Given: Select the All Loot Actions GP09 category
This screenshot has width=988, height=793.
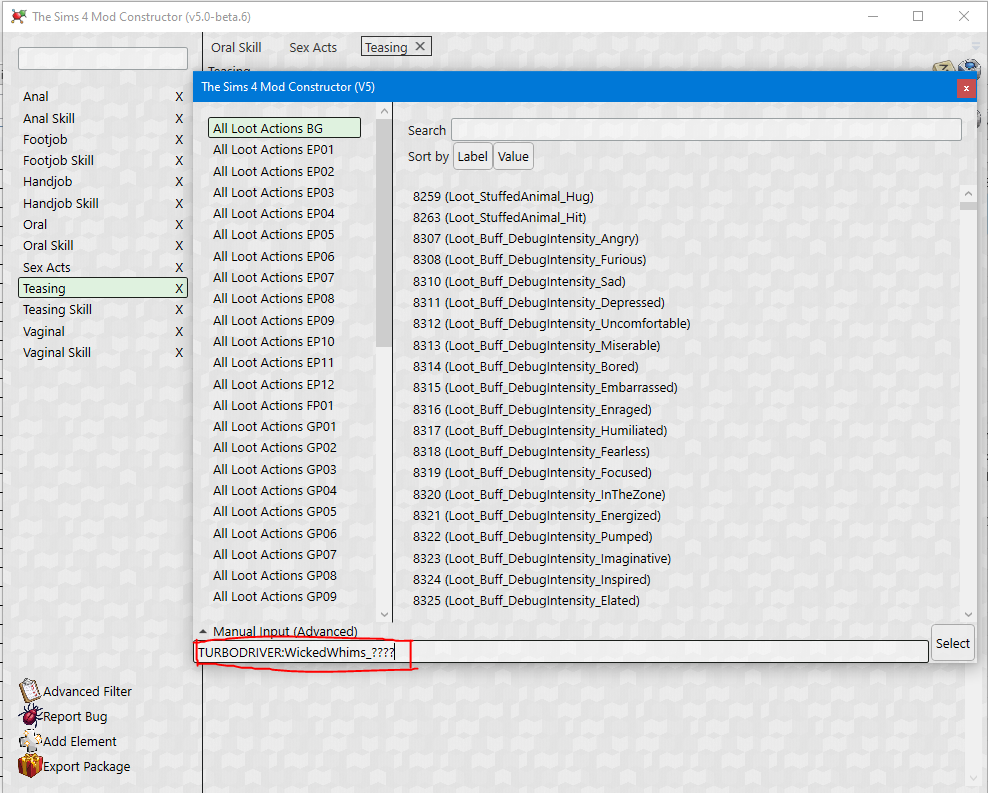Looking at the screenshot, I should pyautogui.click(x=275, y=596).
